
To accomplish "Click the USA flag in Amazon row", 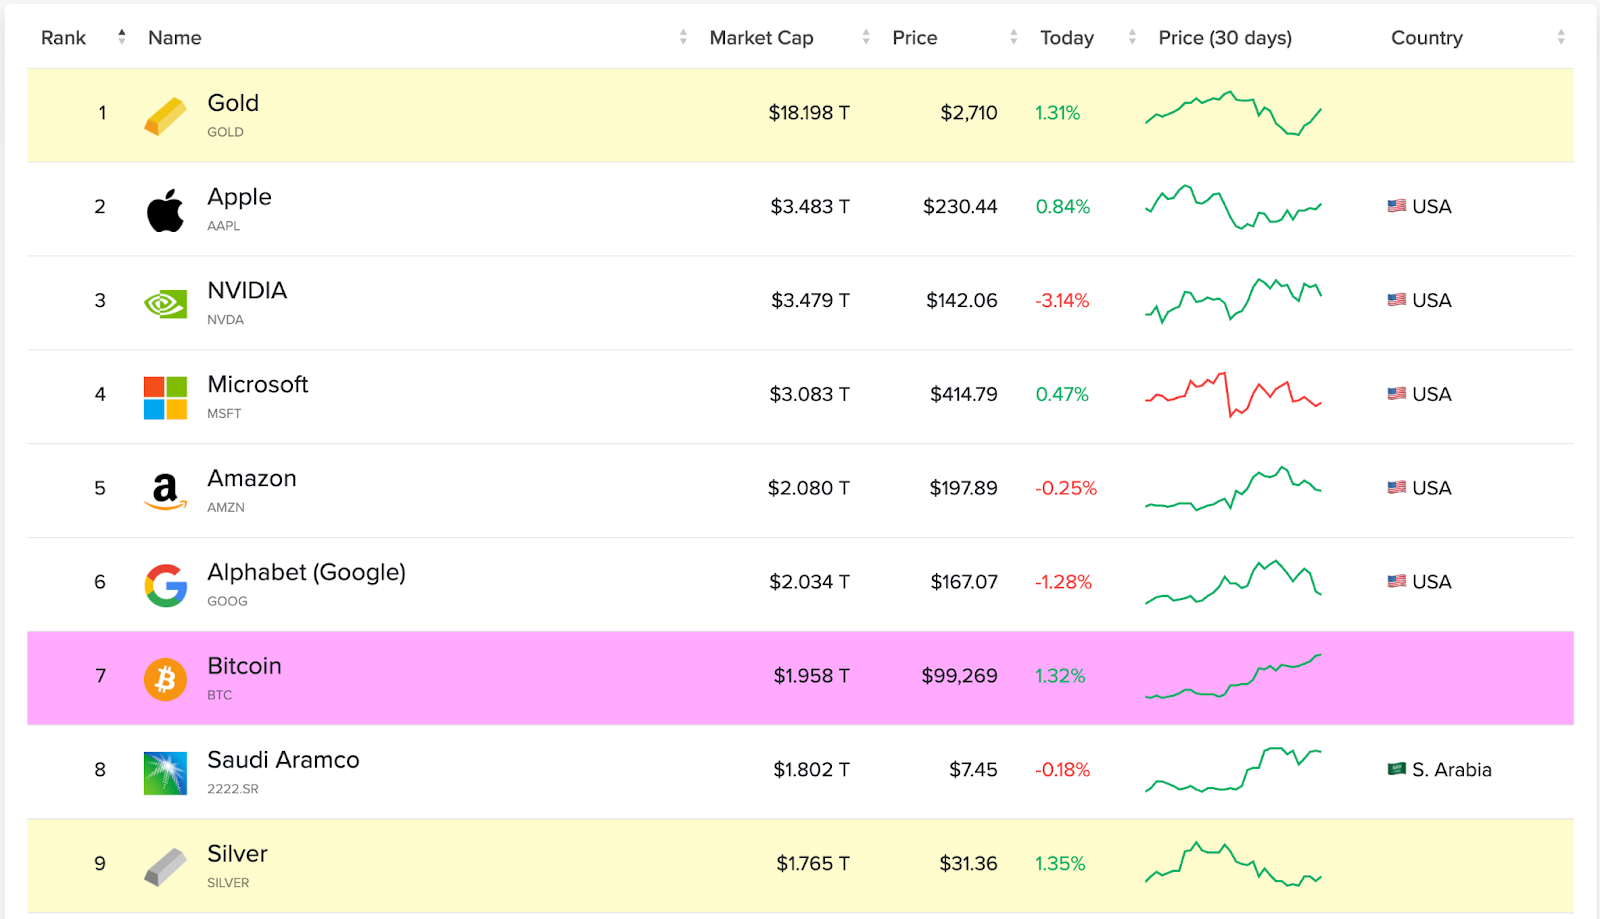I will [x=1397, y=488].
